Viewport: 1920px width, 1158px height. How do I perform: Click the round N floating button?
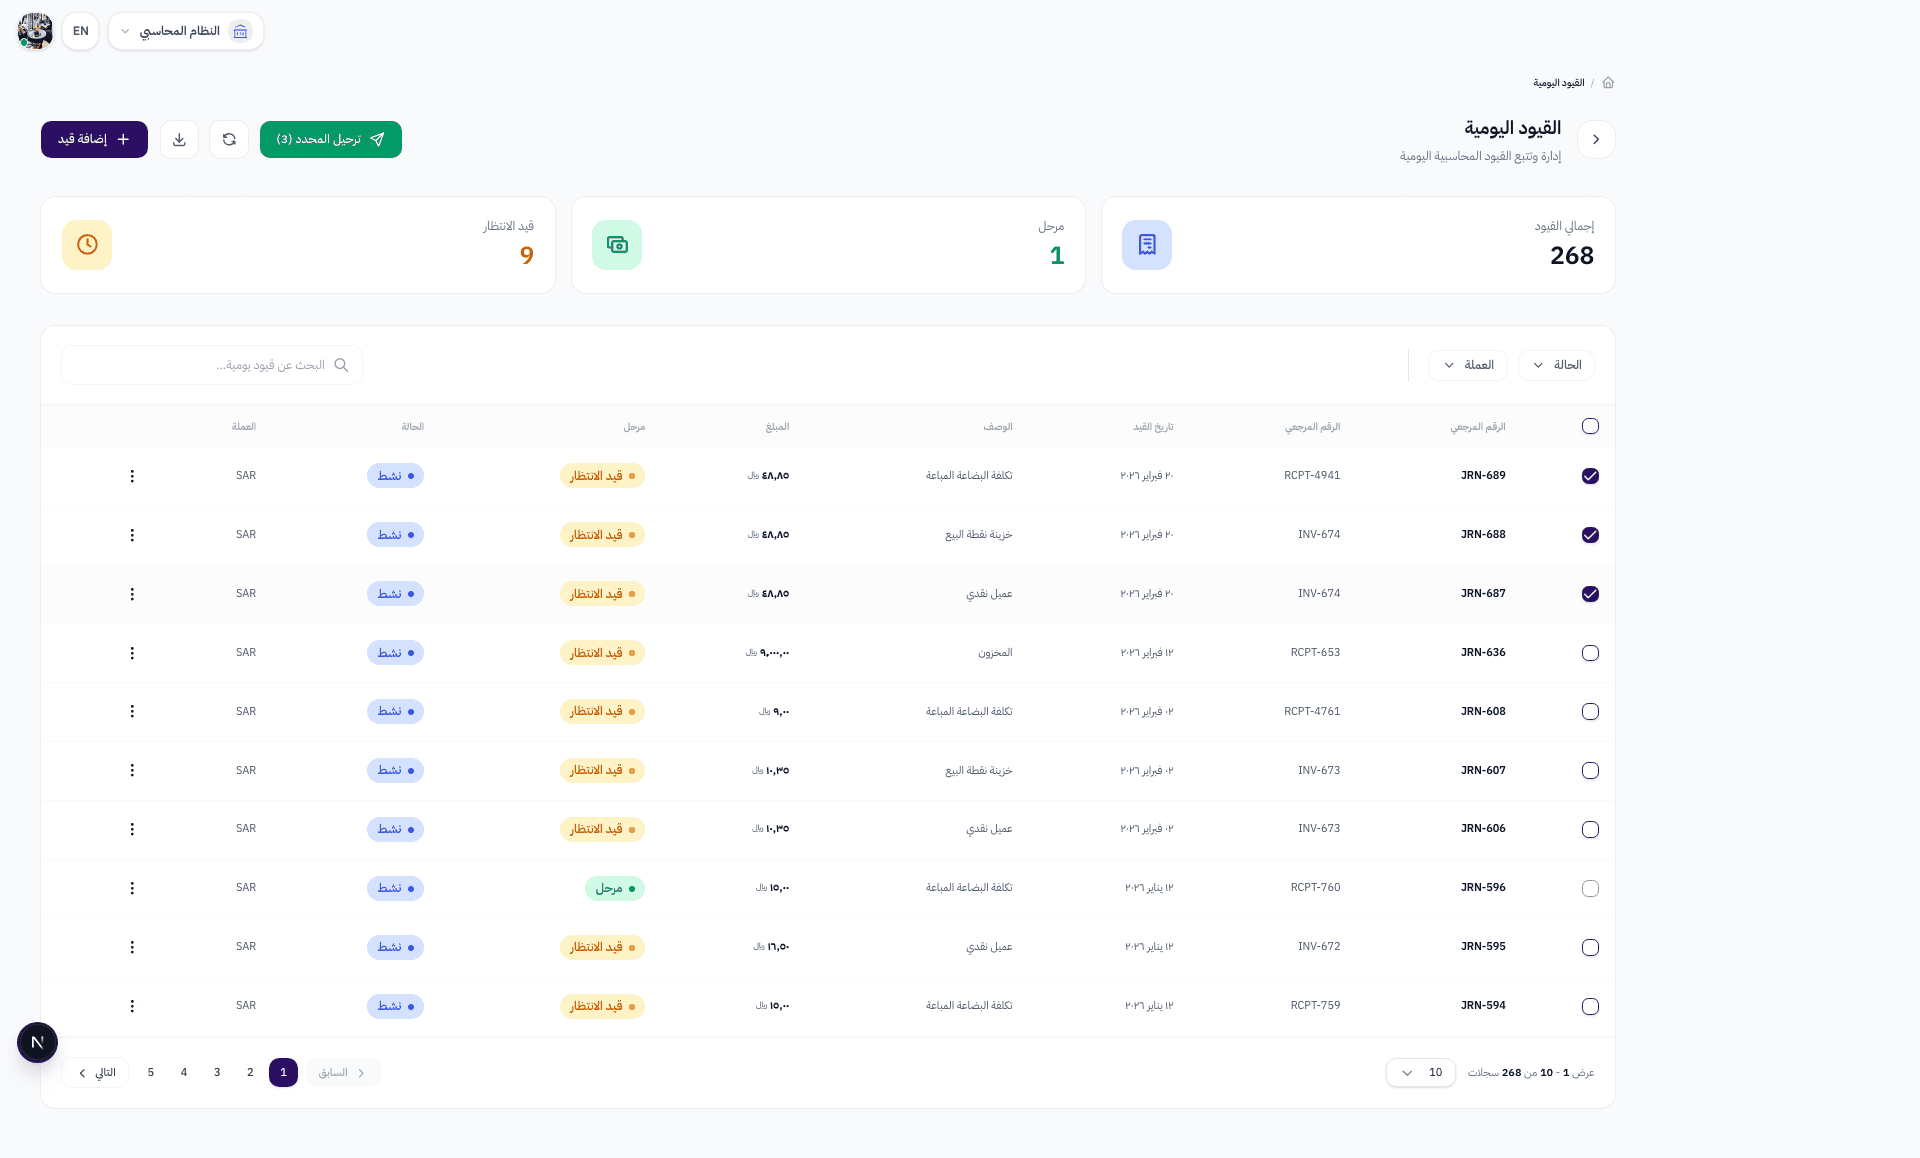coord(37,1042)
